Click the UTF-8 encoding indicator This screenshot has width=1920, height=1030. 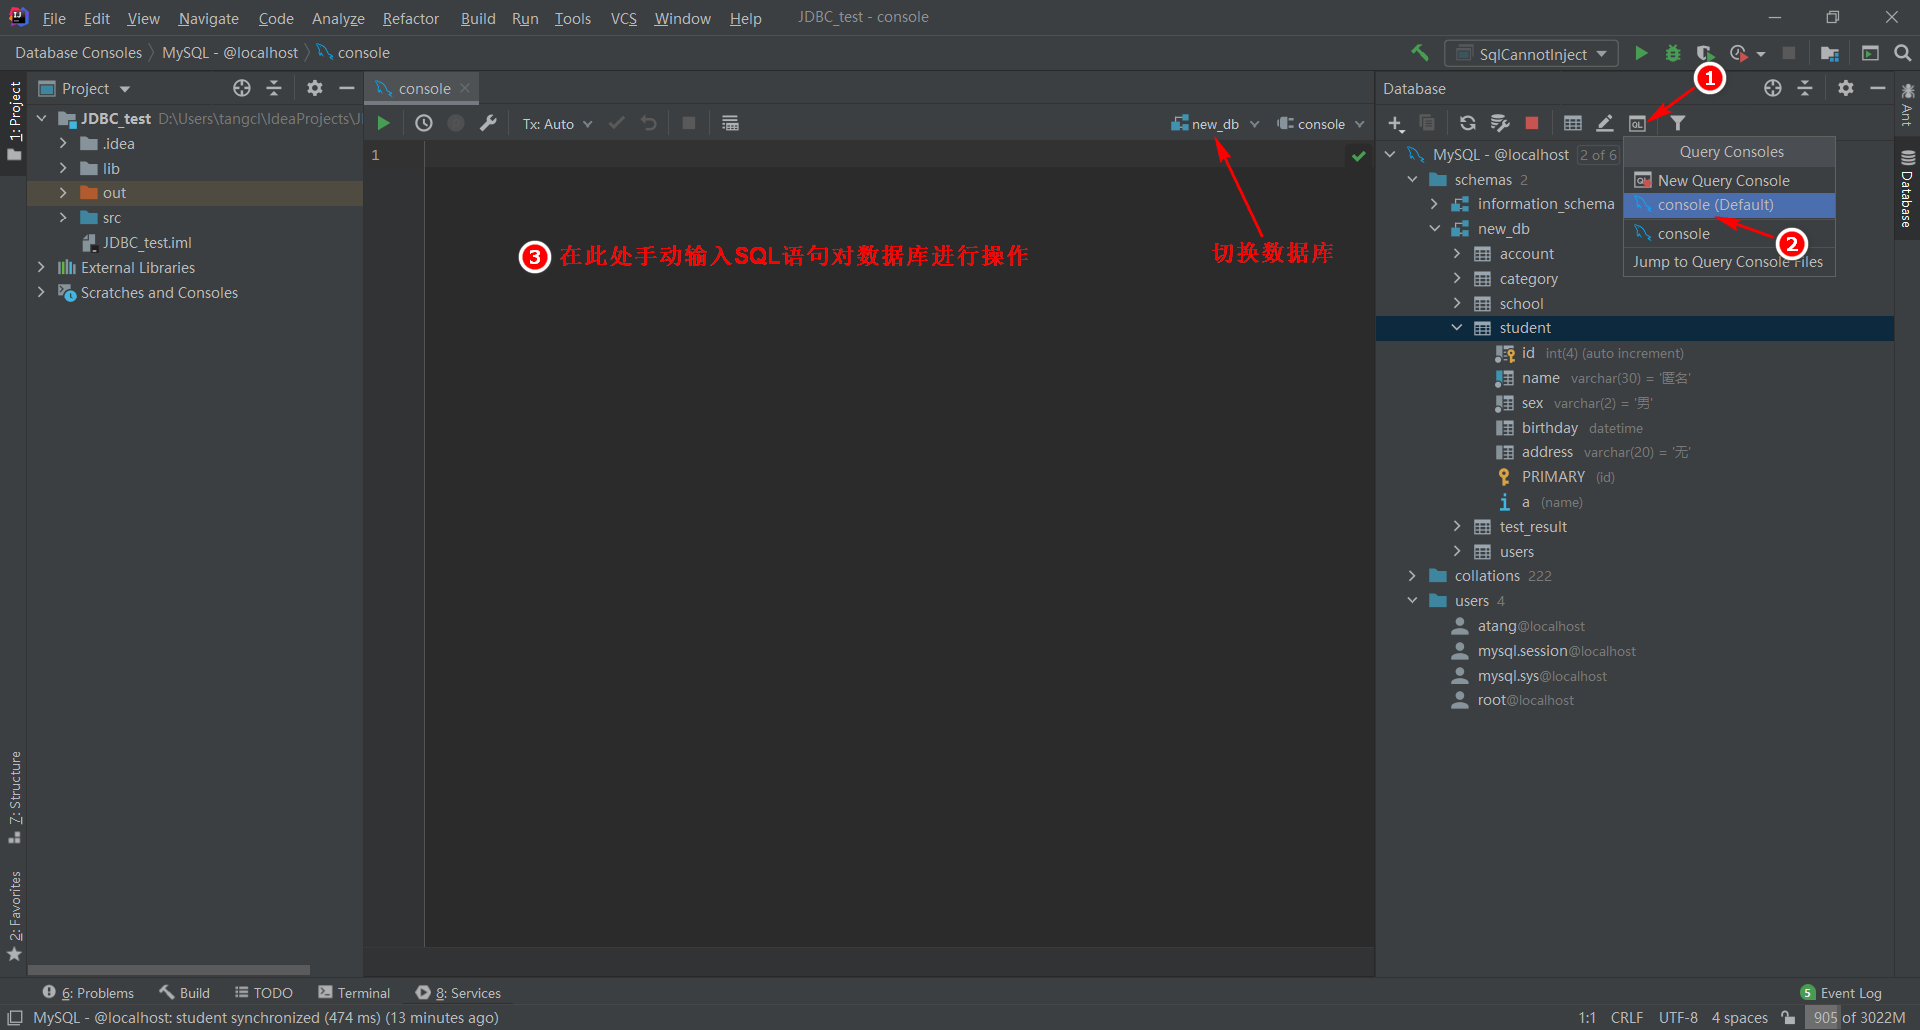click(1678, 1017)
